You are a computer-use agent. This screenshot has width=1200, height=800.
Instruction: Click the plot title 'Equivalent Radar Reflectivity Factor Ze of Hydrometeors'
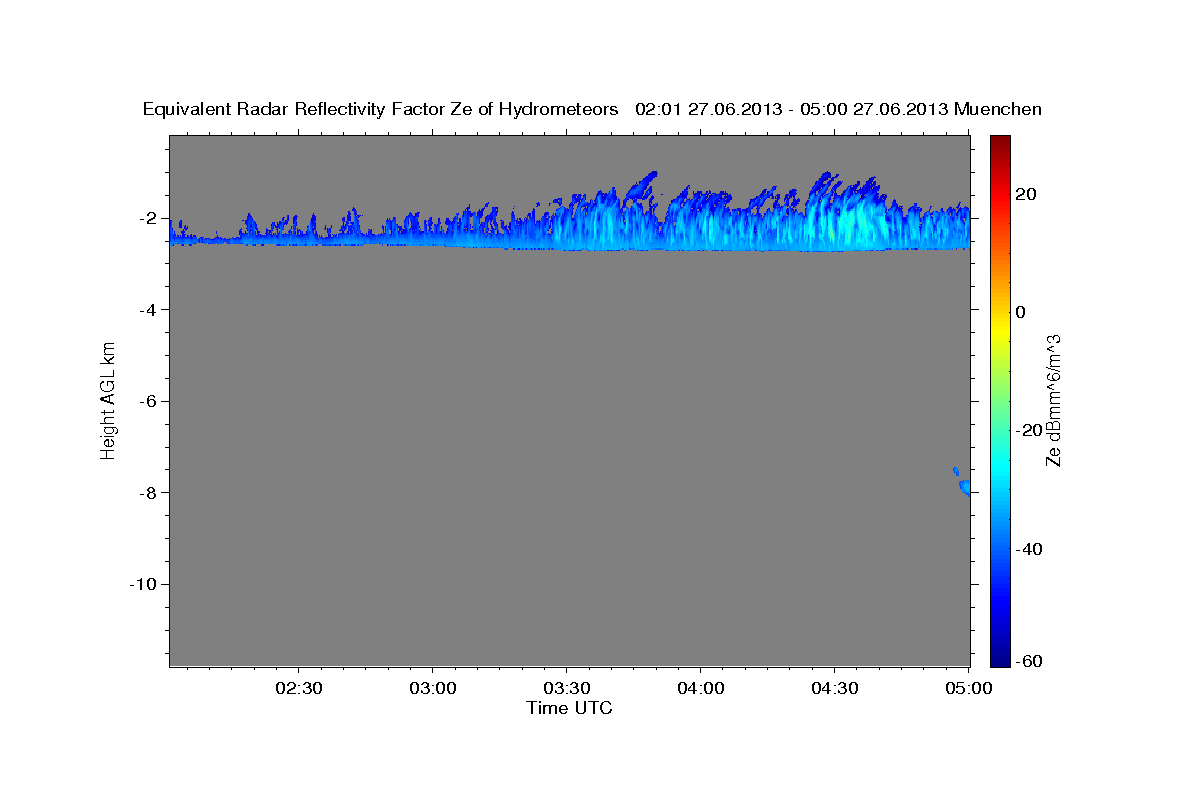381,110
